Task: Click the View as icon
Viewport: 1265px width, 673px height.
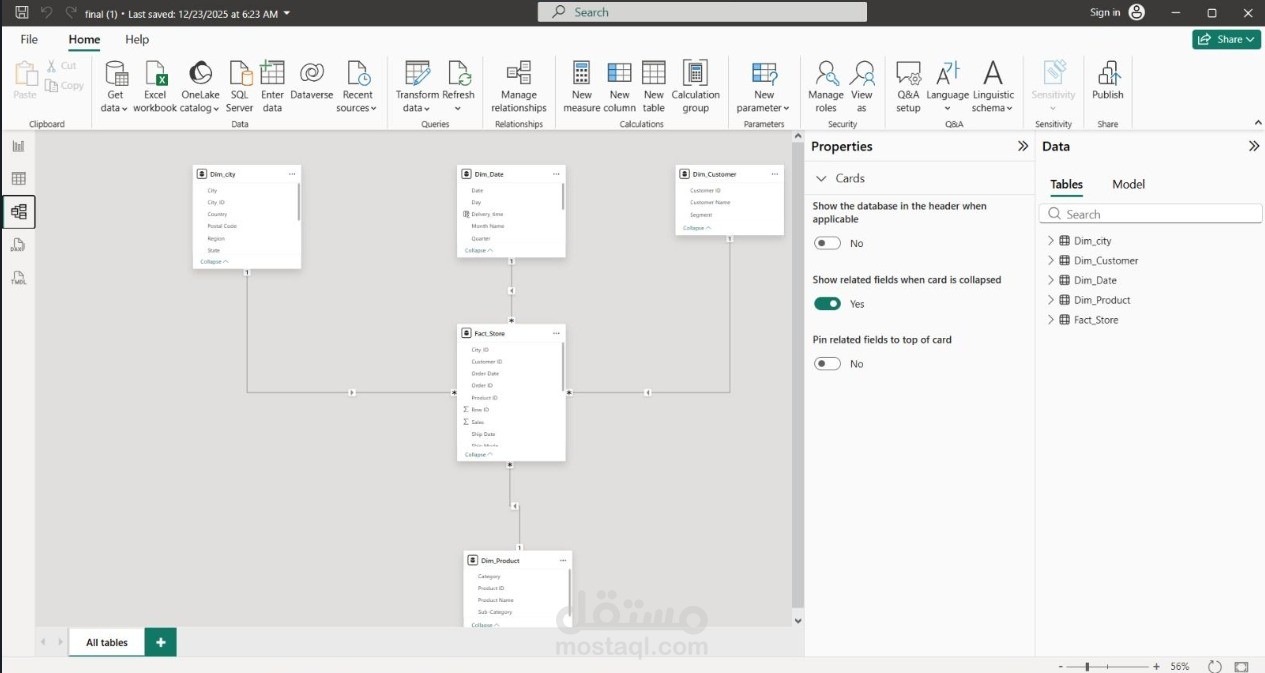Action: click(x=862, y=74)
